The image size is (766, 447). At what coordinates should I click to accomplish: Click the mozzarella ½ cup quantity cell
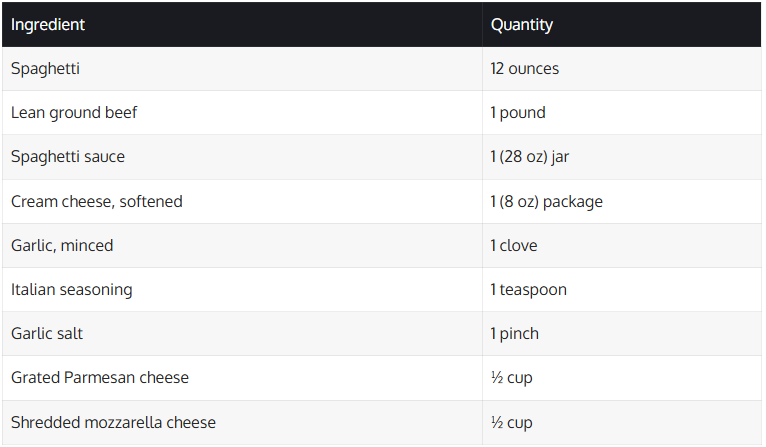[511, 422]
